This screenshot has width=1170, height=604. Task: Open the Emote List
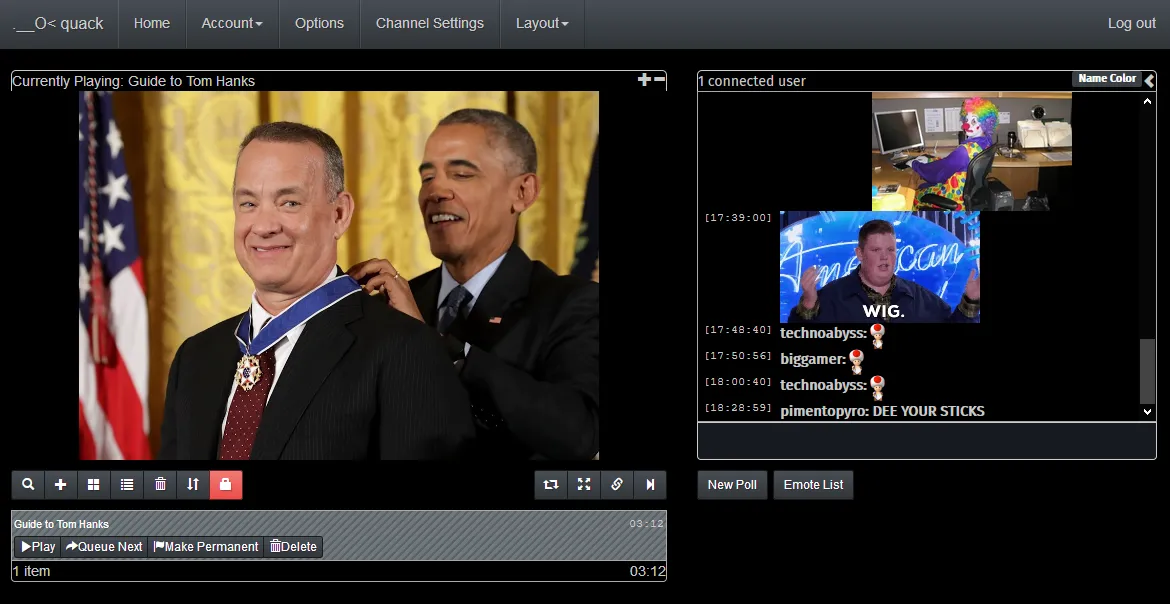click(x=813, y=484)
